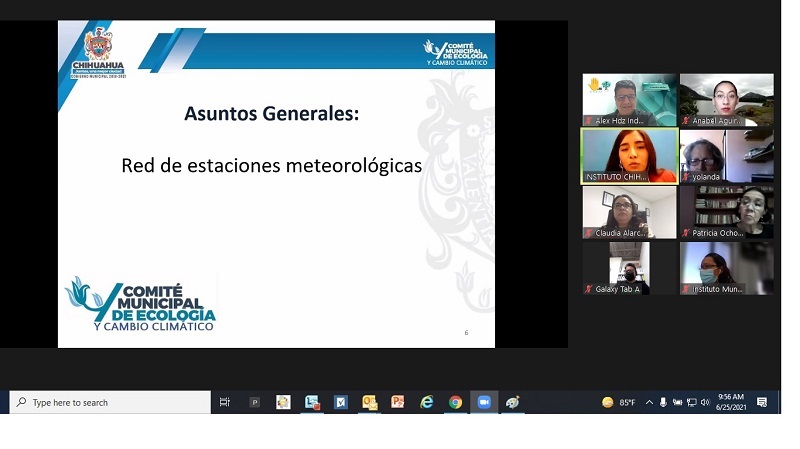Screen dimensions: 800x449
Task: Click the slide number 6
Action: (x=466, y=333)
